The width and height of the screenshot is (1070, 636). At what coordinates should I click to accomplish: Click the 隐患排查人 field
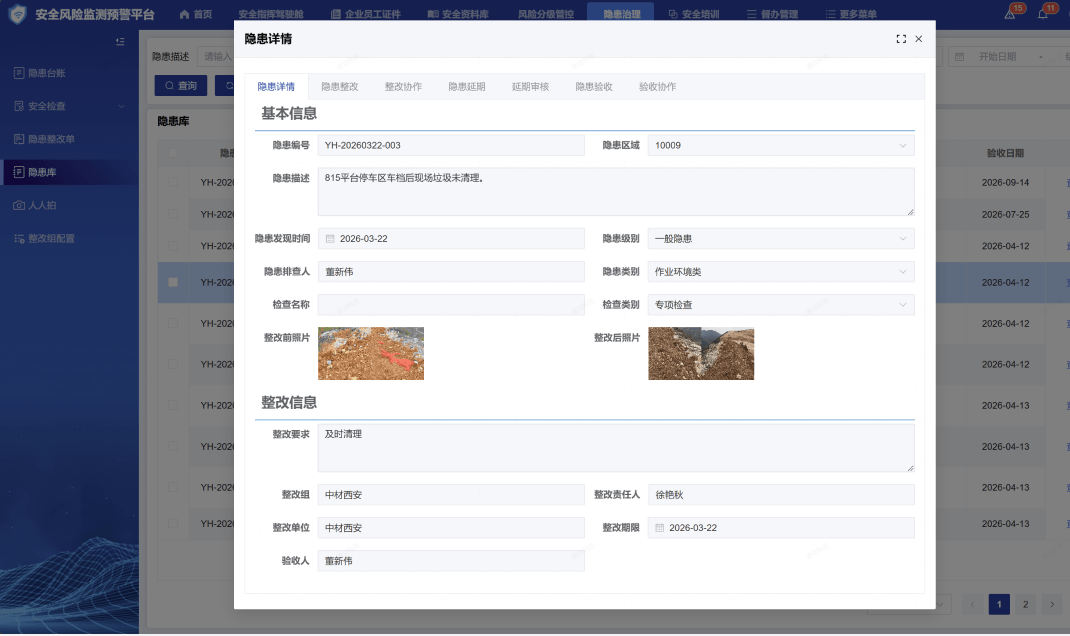451,272
